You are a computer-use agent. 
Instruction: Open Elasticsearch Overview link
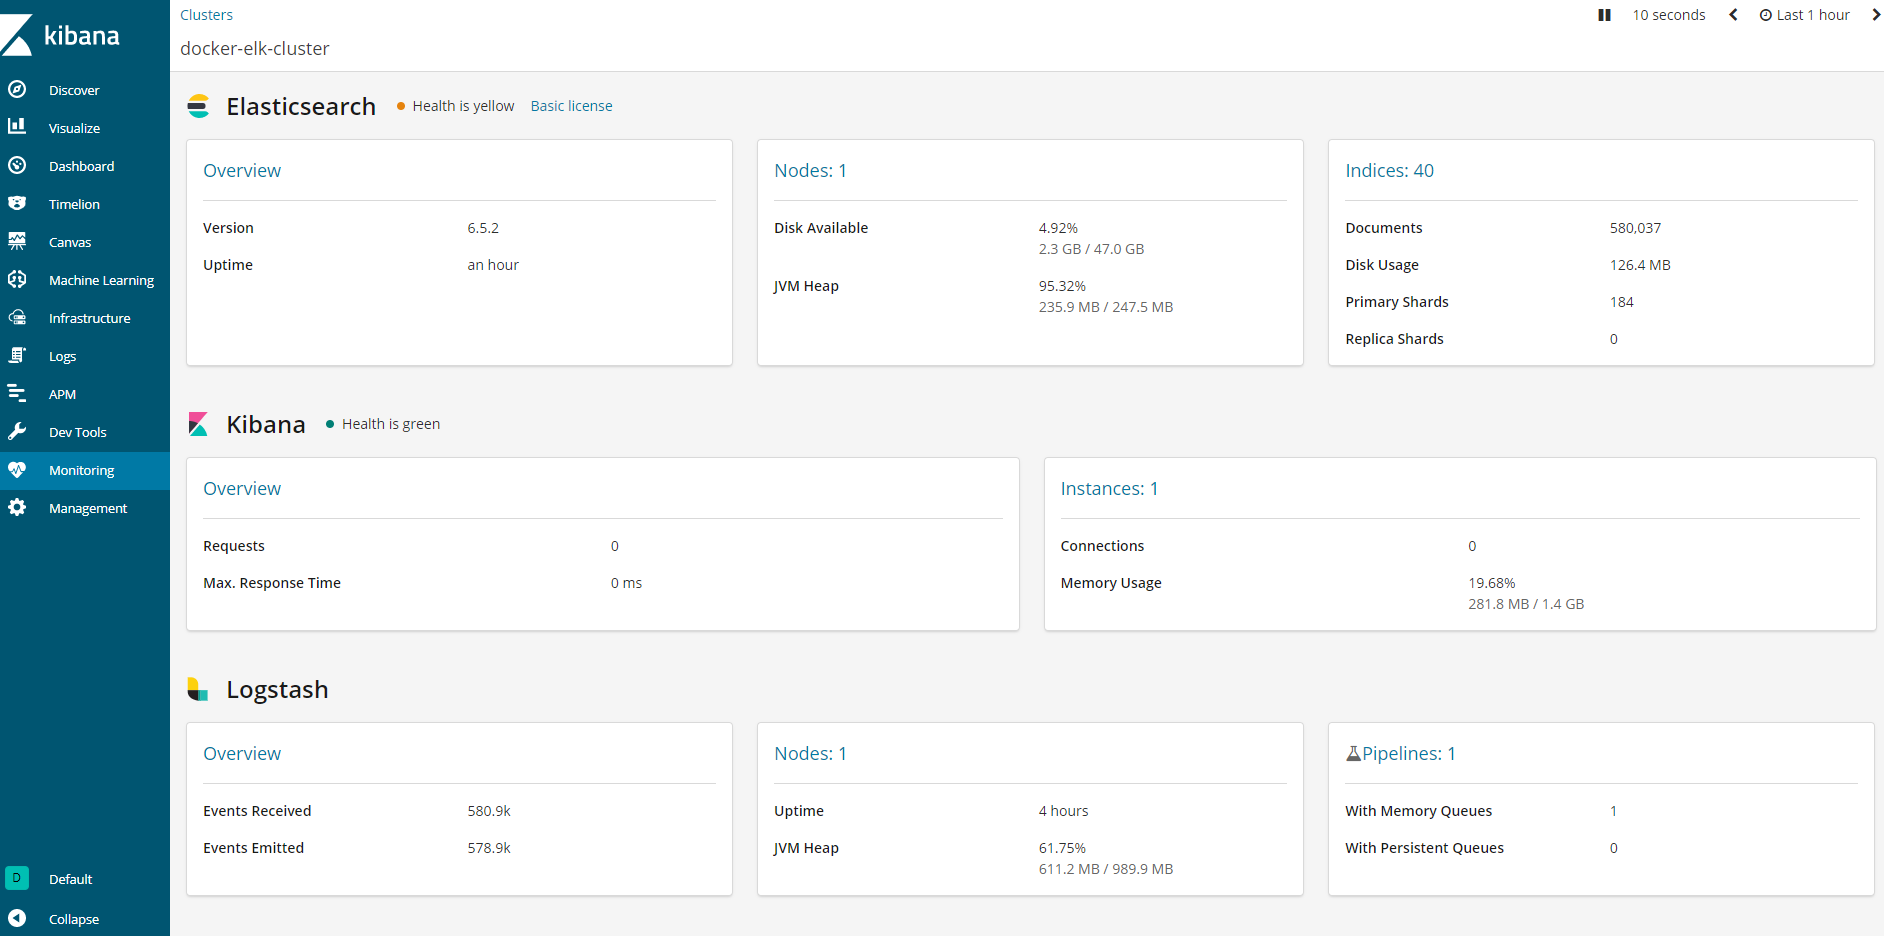[x=242, y=171]
